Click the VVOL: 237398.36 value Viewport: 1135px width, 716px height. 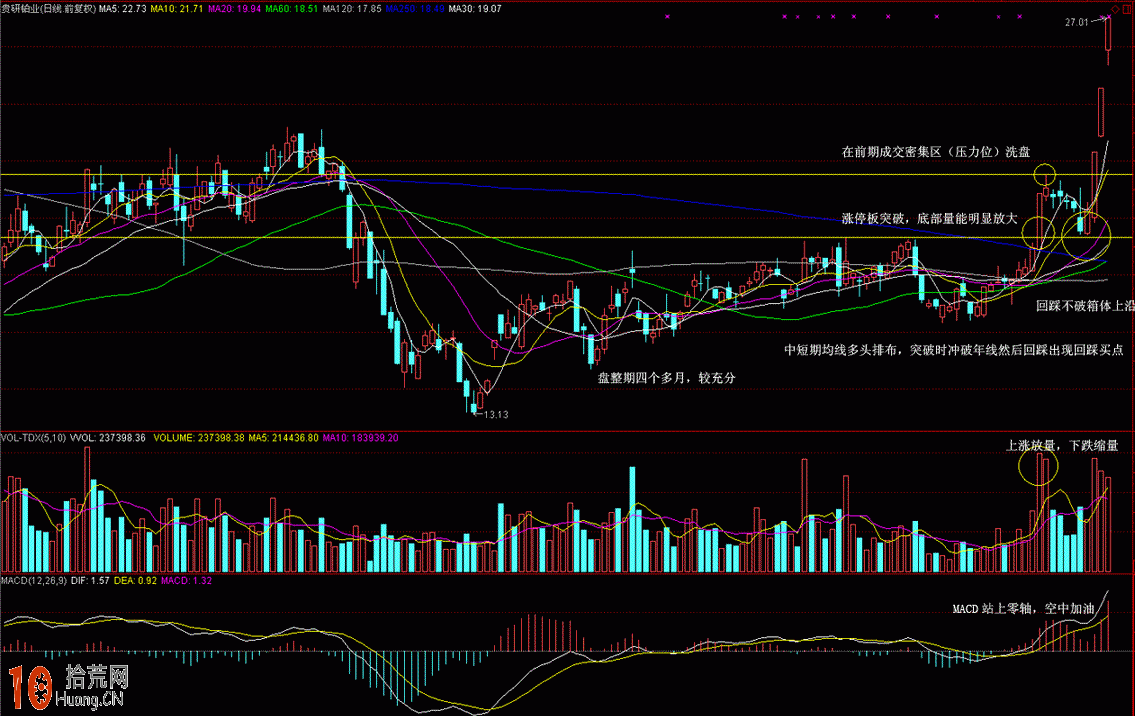coord(108,438)
